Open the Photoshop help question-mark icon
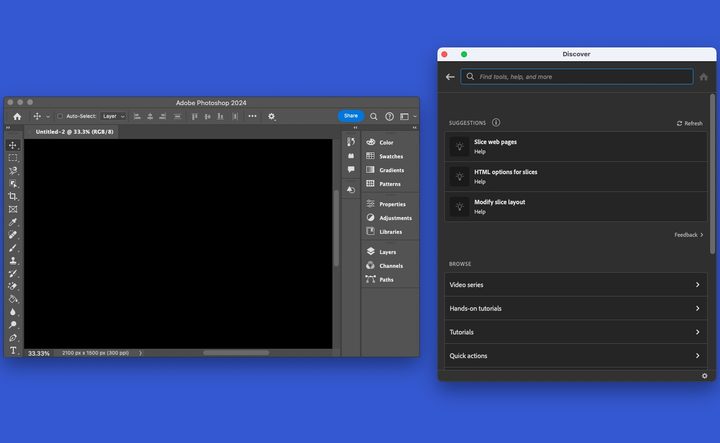This screenshot has height=443, width=720. tap(389, 117)
